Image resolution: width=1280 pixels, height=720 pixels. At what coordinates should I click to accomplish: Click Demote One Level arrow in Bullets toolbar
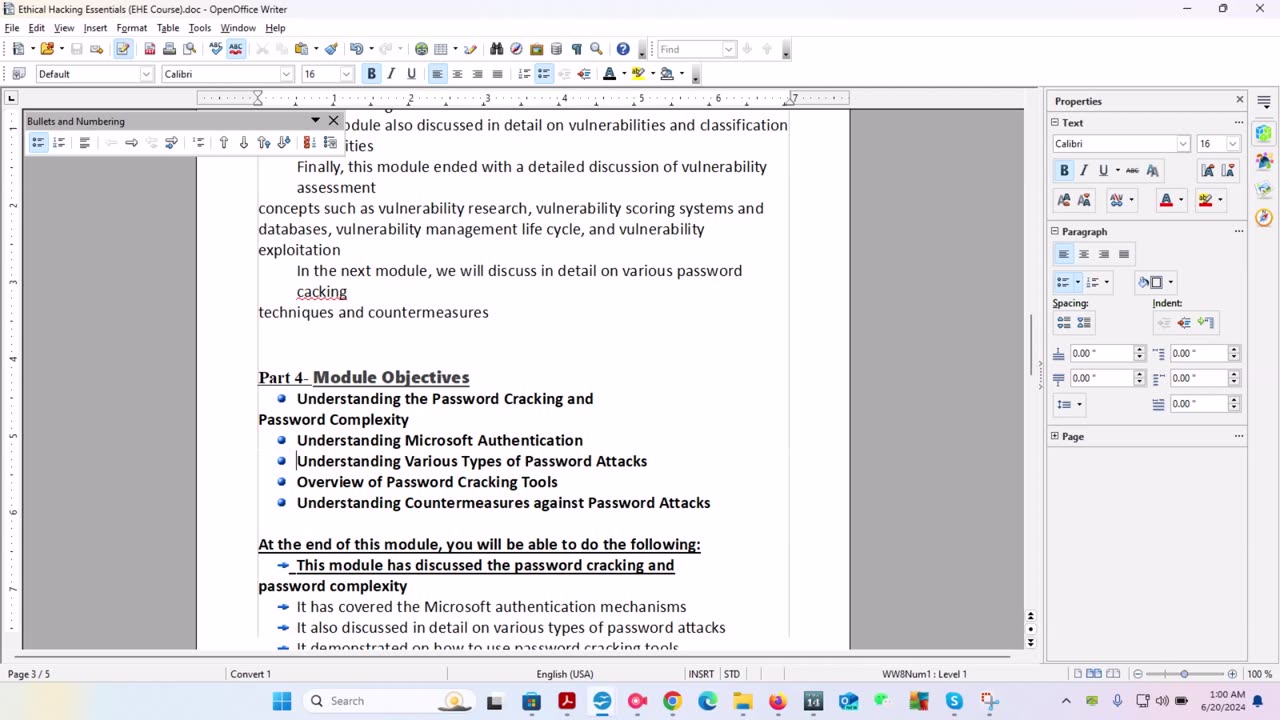pos(131,143)
